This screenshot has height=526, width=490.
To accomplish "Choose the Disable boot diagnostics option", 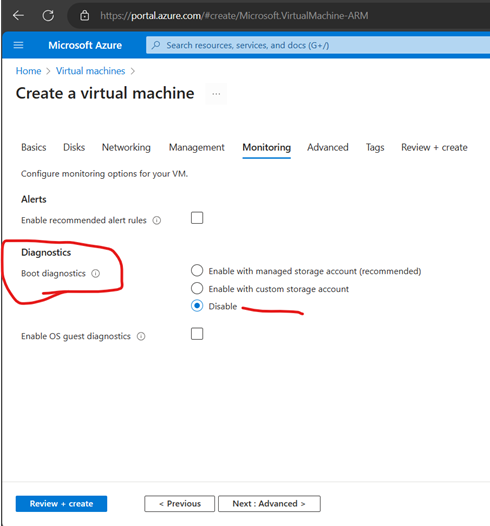I will 197,306.
